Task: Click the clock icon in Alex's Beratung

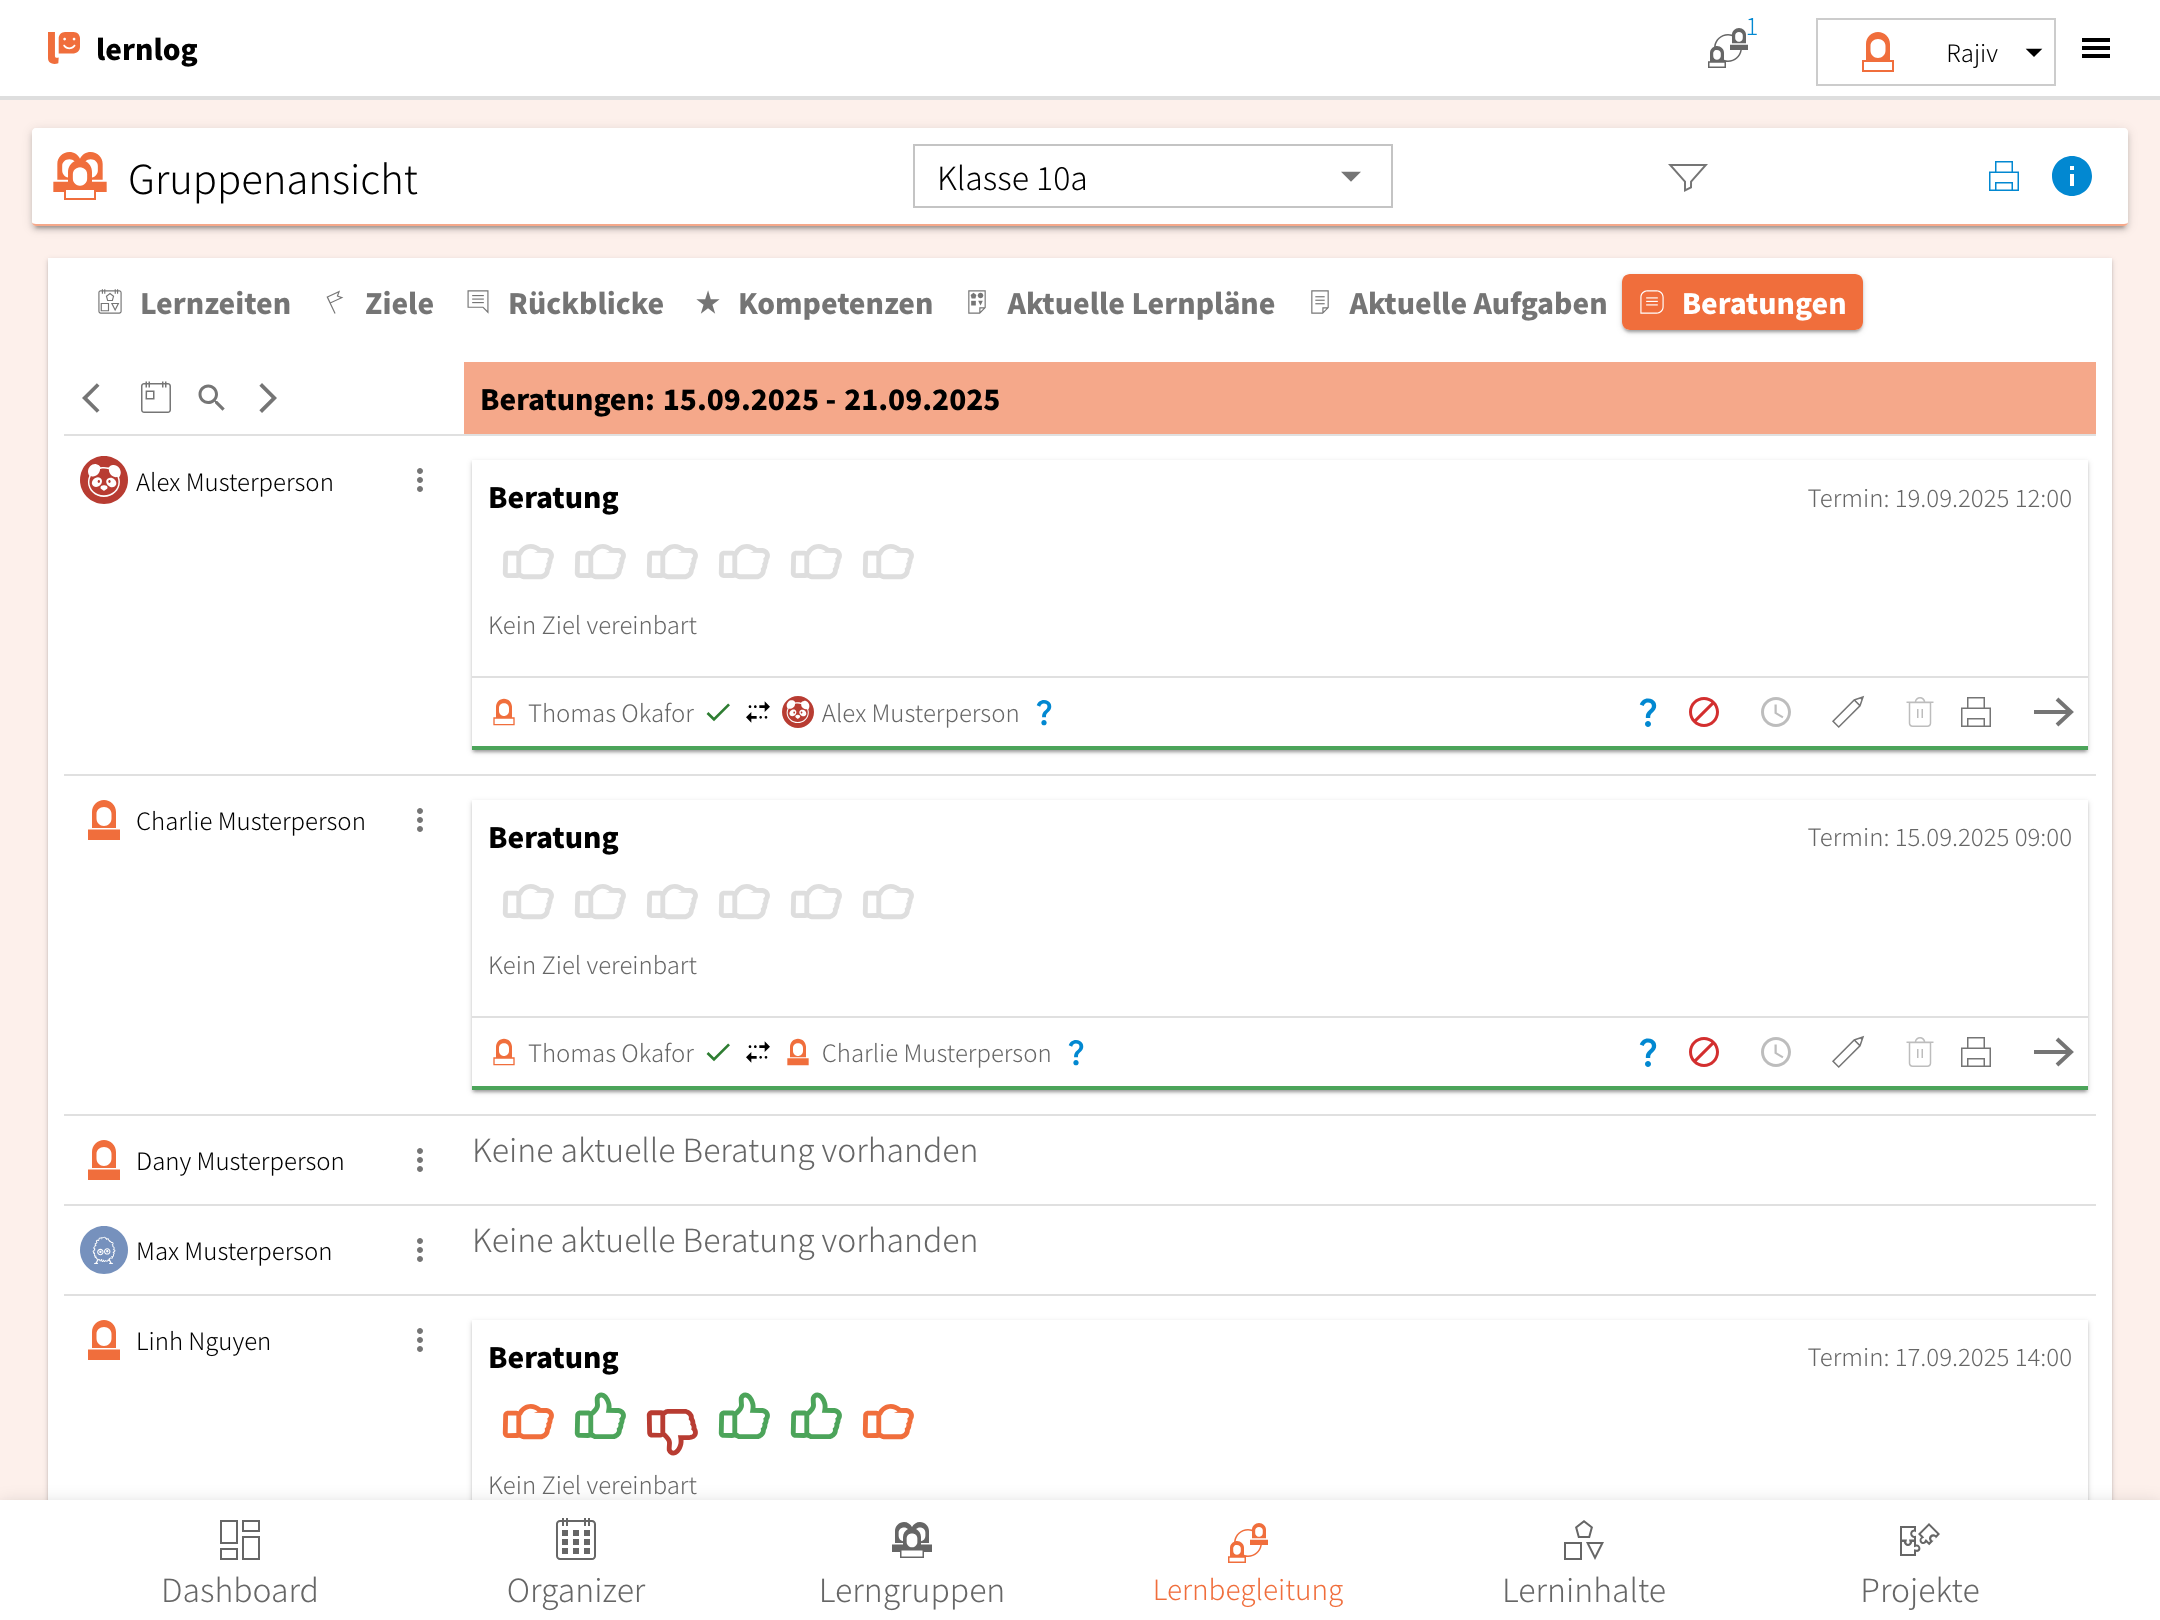Action: [x=1775, y=712]
